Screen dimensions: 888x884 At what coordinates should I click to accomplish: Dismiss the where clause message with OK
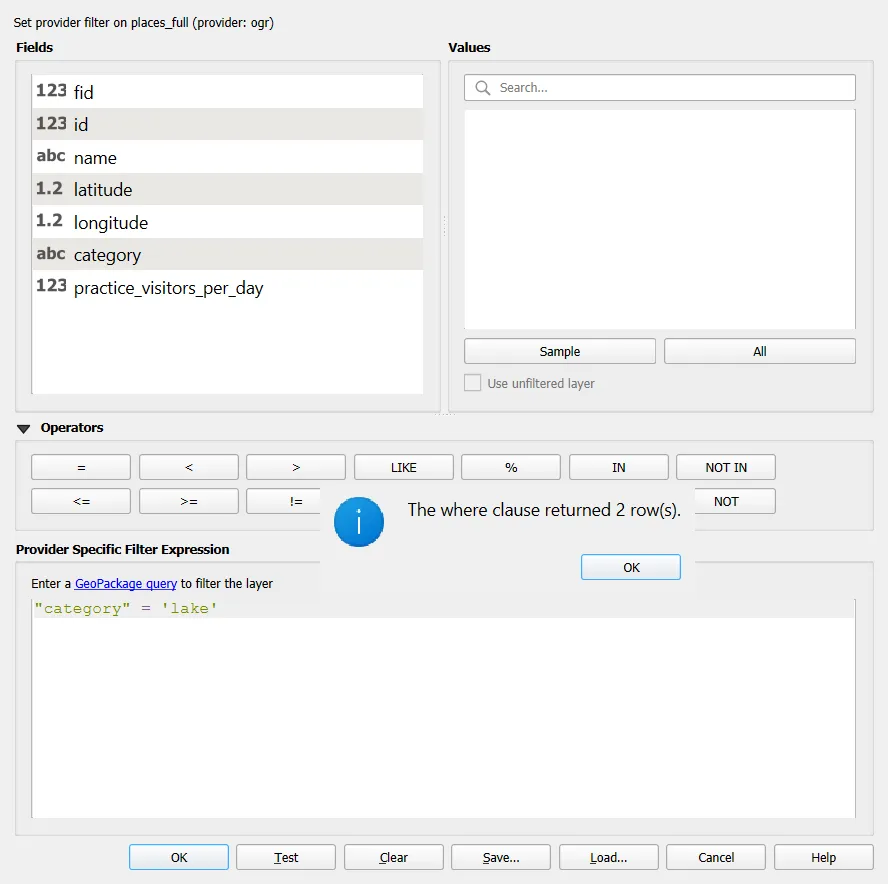pyautogui.click(x=631, y=567)
